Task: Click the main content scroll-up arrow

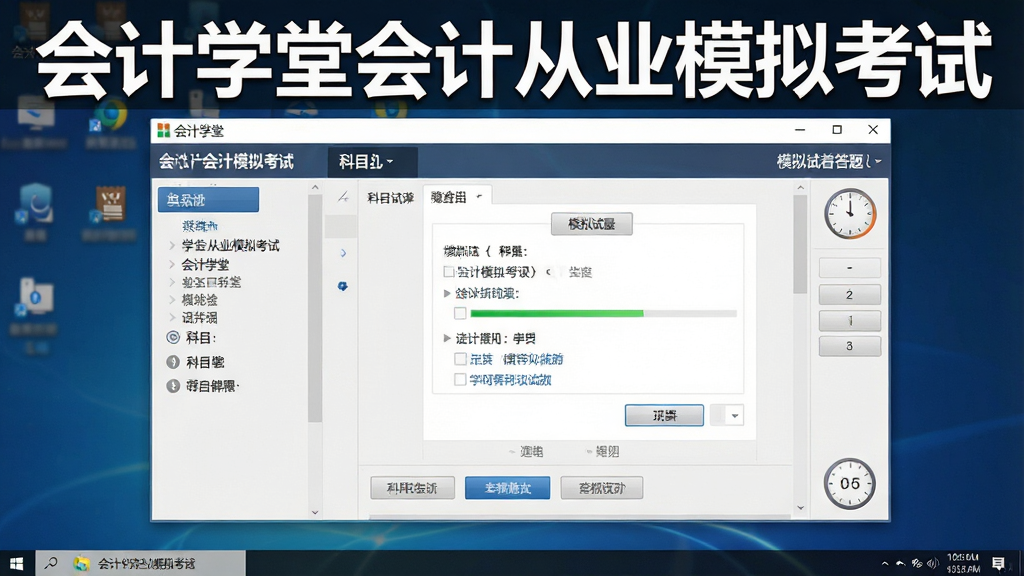Action: click(801, 187)
